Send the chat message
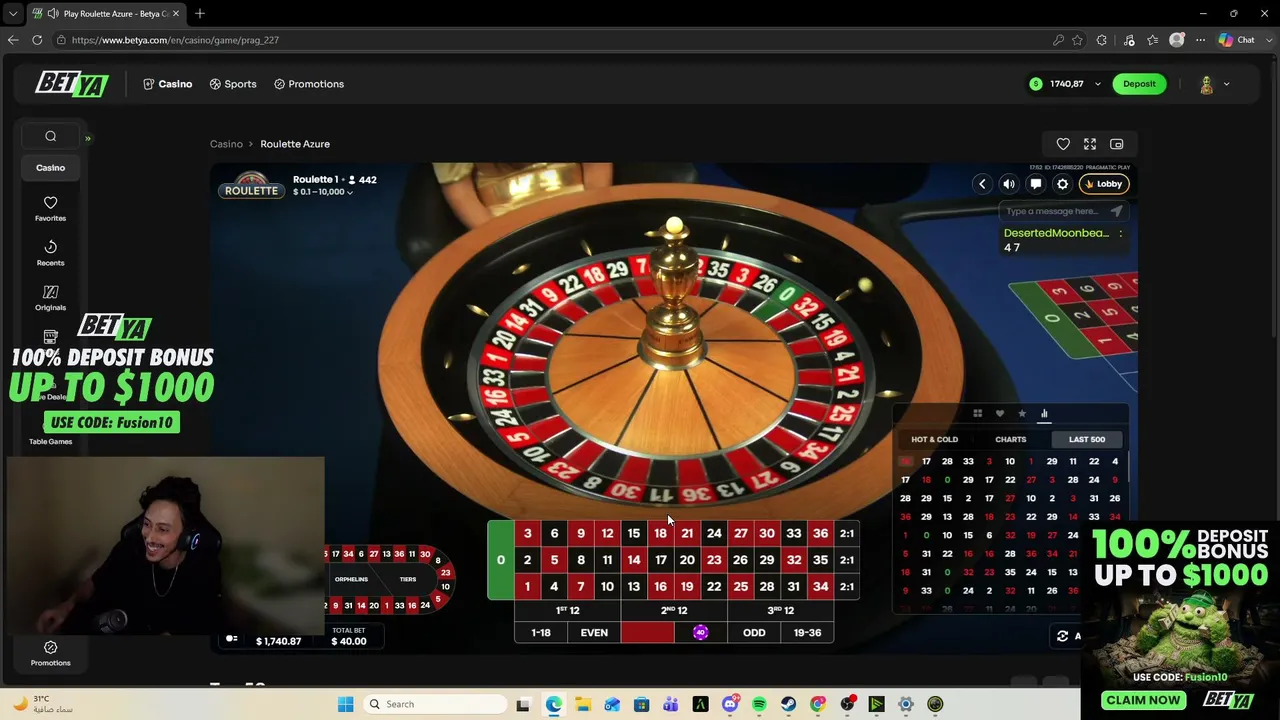The image size is (1280, 720). pyautogui.click(x=1116, y=211)
